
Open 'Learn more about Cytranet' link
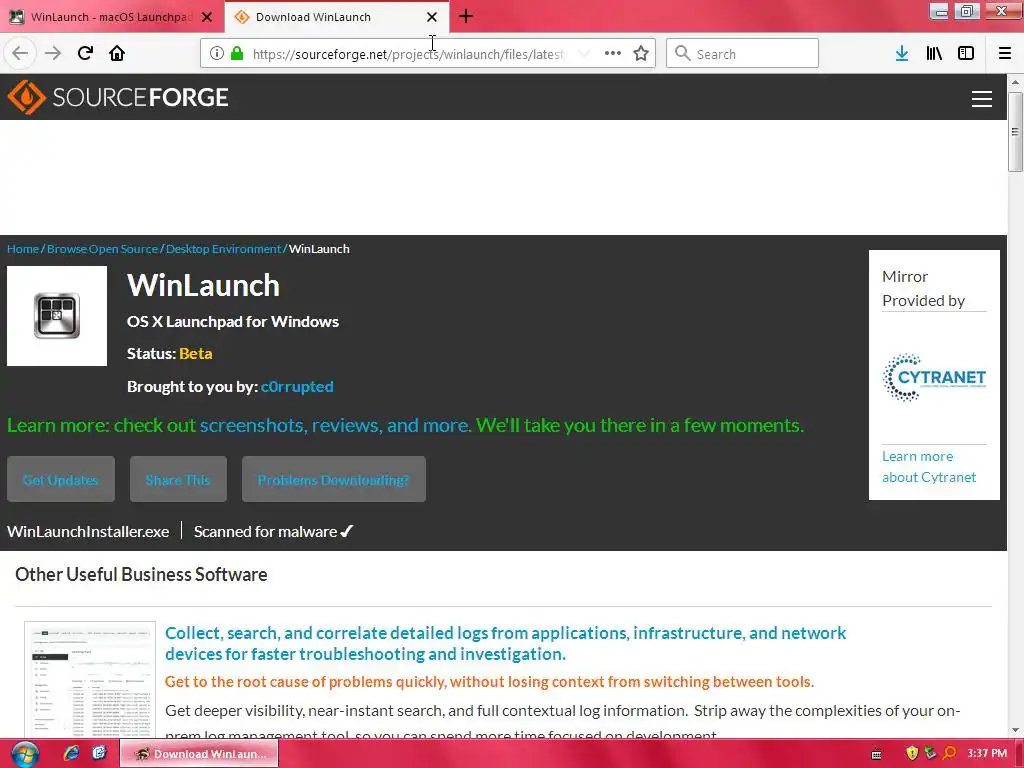pyautogui.click(x=929, y=467)
